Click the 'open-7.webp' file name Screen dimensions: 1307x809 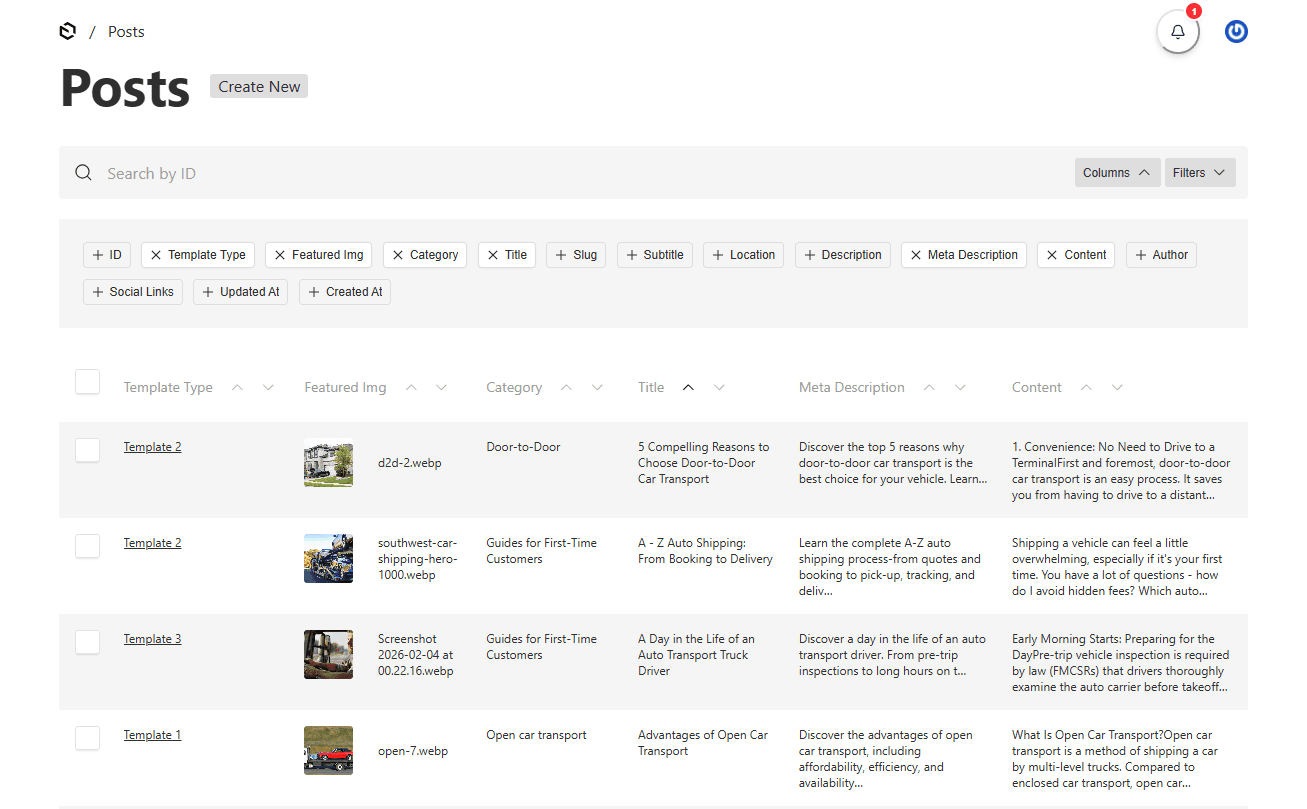tap(413, 751)
